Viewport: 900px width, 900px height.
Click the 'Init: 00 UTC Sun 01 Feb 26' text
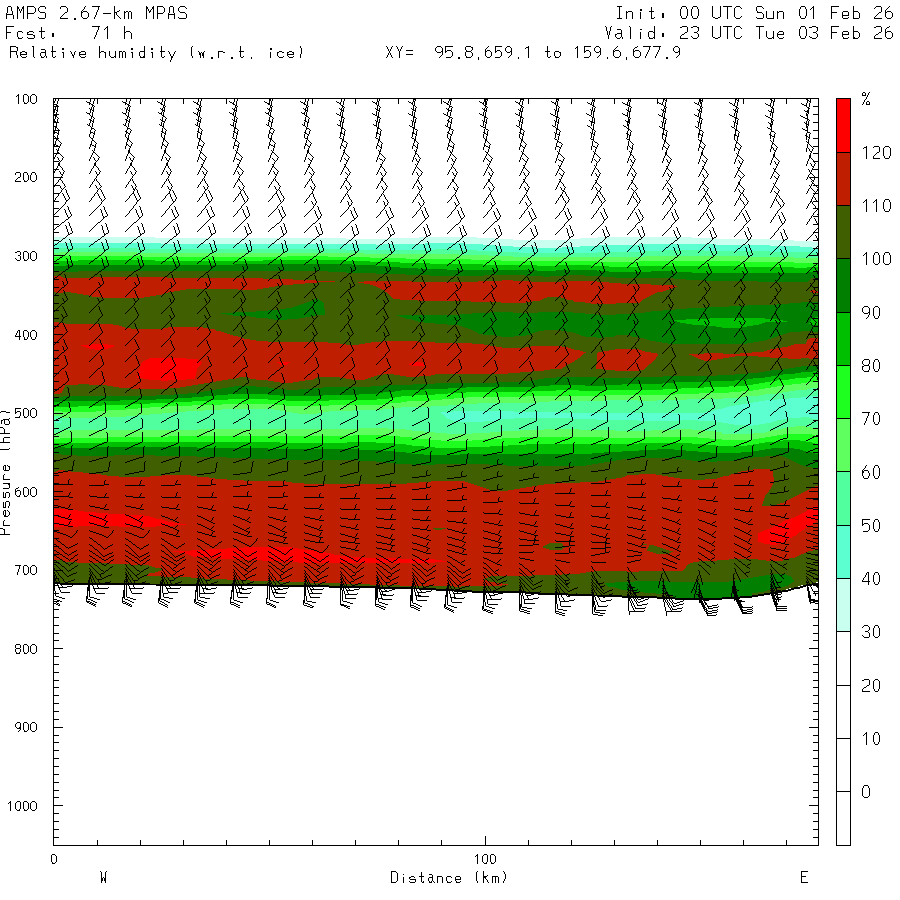click(x=754, y=13)
